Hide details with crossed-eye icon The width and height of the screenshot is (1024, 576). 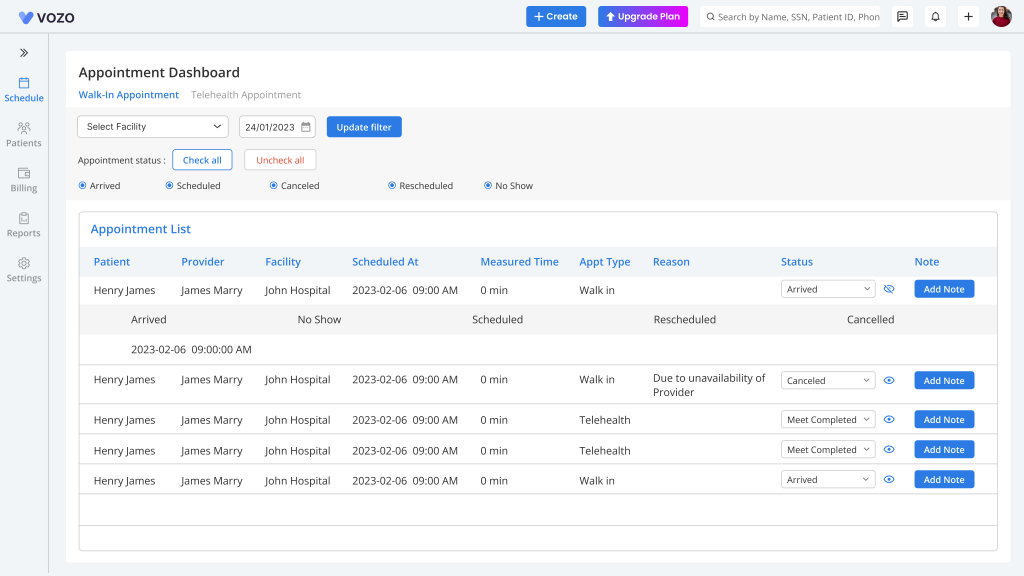click(x=889, y=289)
